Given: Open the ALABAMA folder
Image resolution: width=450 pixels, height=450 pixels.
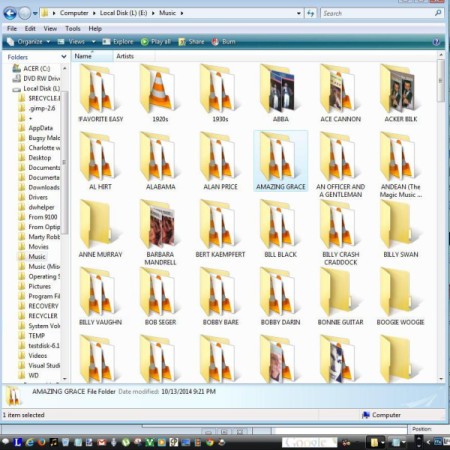Looking at the screenshot, I should pyautogui.click(x=160, y=161).
